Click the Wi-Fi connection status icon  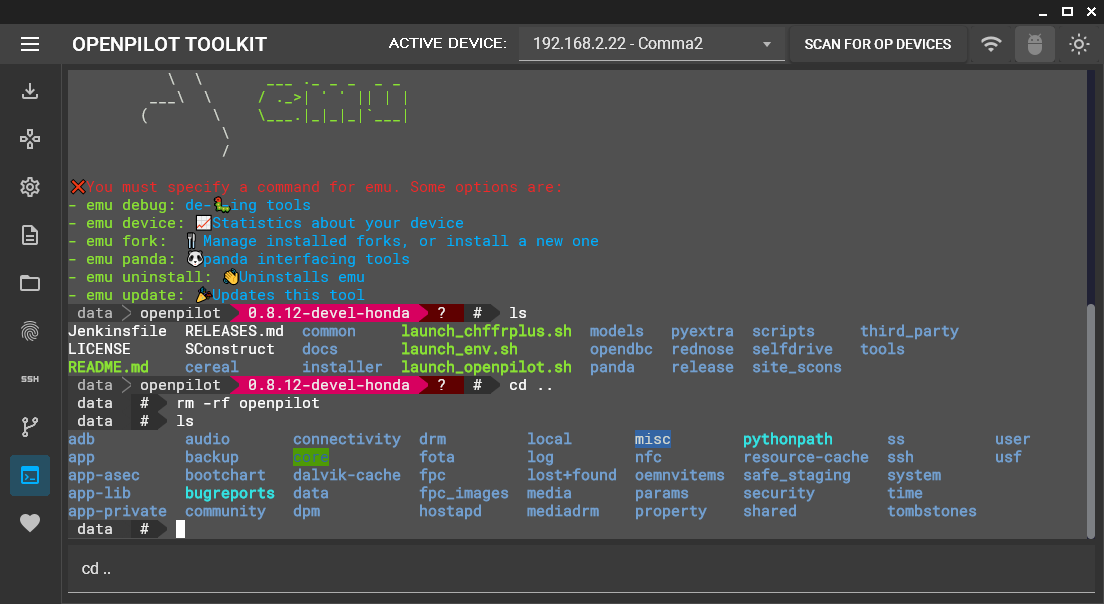point(991,44)
